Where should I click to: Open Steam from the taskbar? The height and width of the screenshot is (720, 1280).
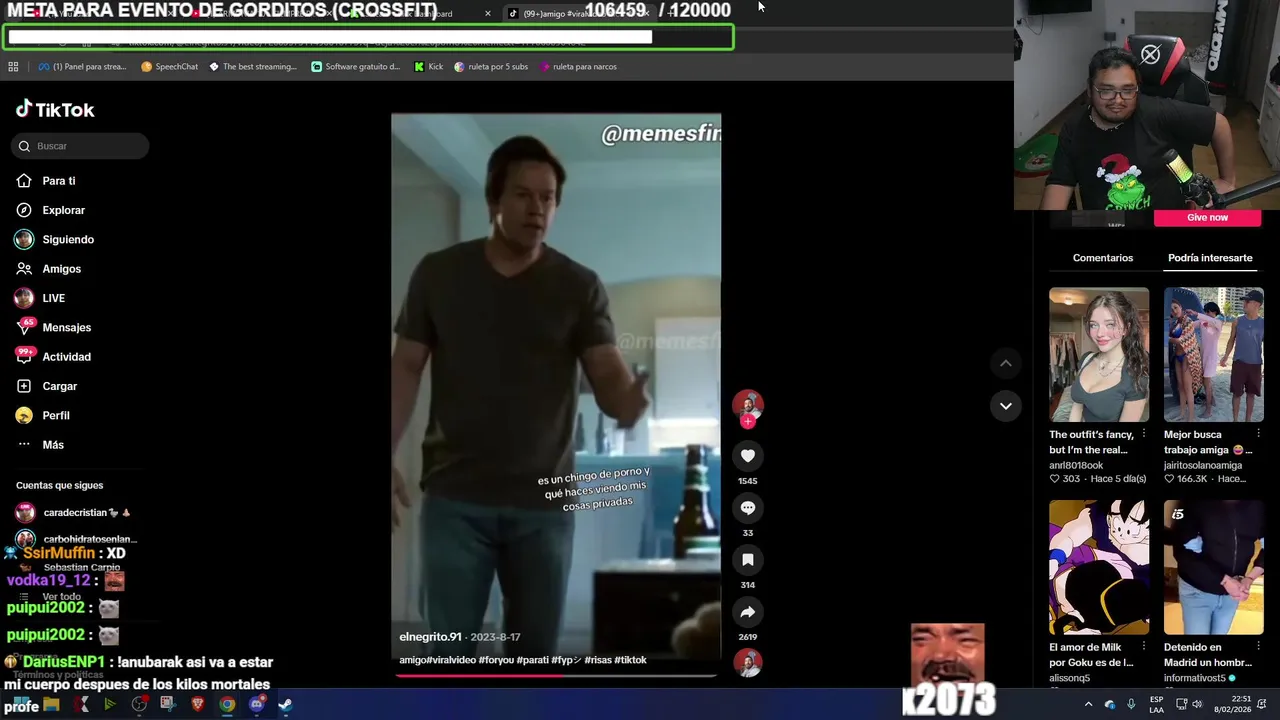285,705
